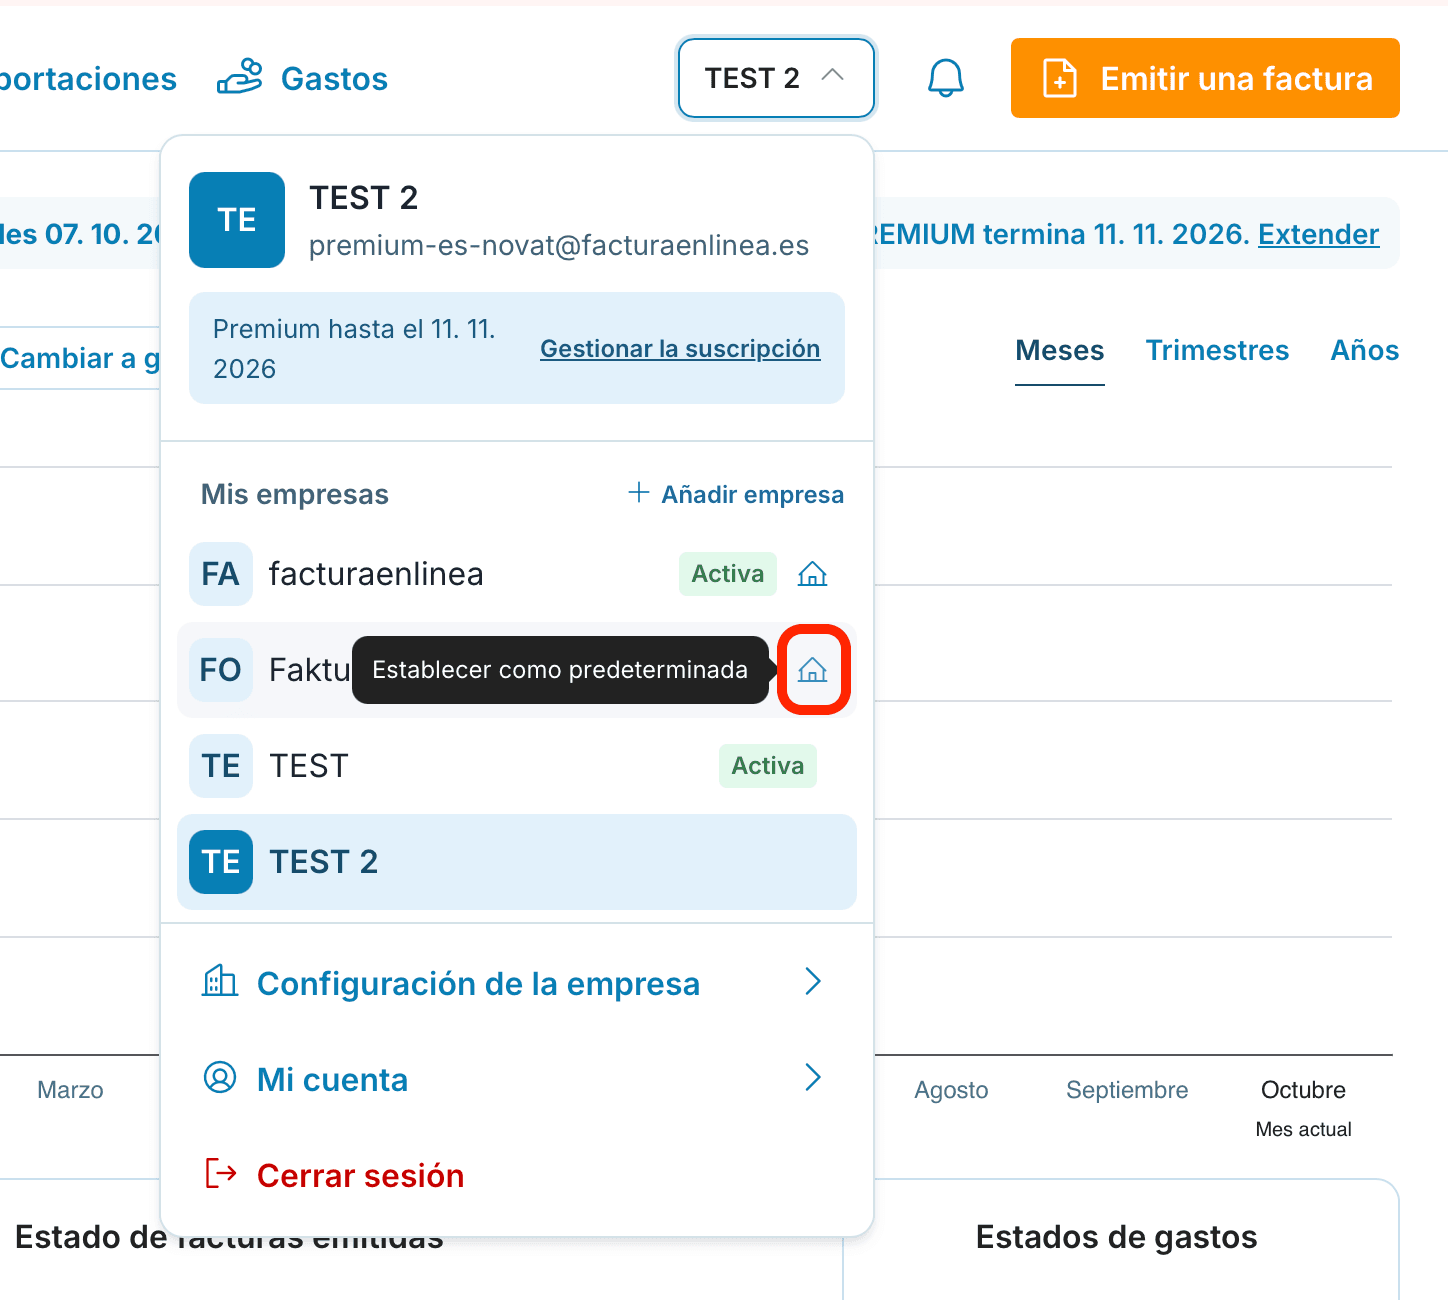Select the TEST company row
Screen dimensions: 1448x1300
[517, 766]
